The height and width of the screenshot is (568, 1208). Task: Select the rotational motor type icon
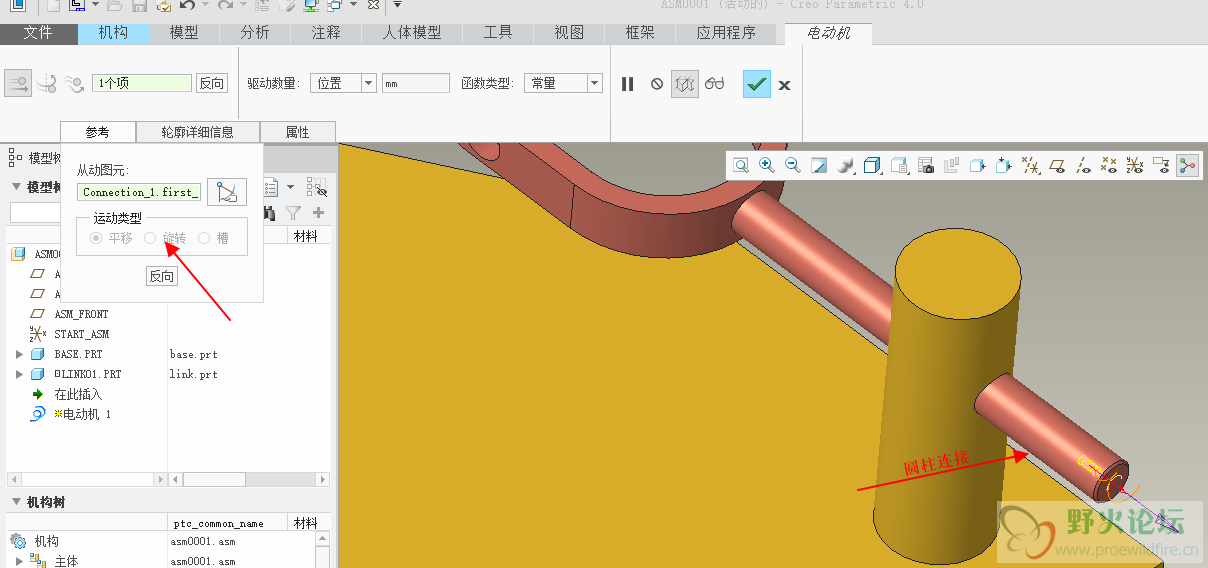(46, 84)
